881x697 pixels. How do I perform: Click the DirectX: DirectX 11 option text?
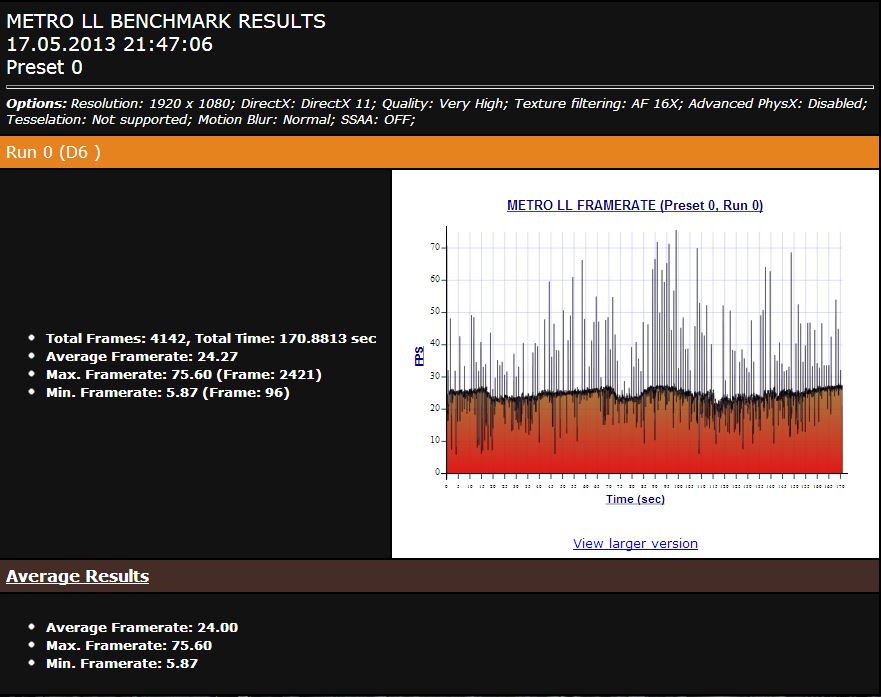click(307, 104)
